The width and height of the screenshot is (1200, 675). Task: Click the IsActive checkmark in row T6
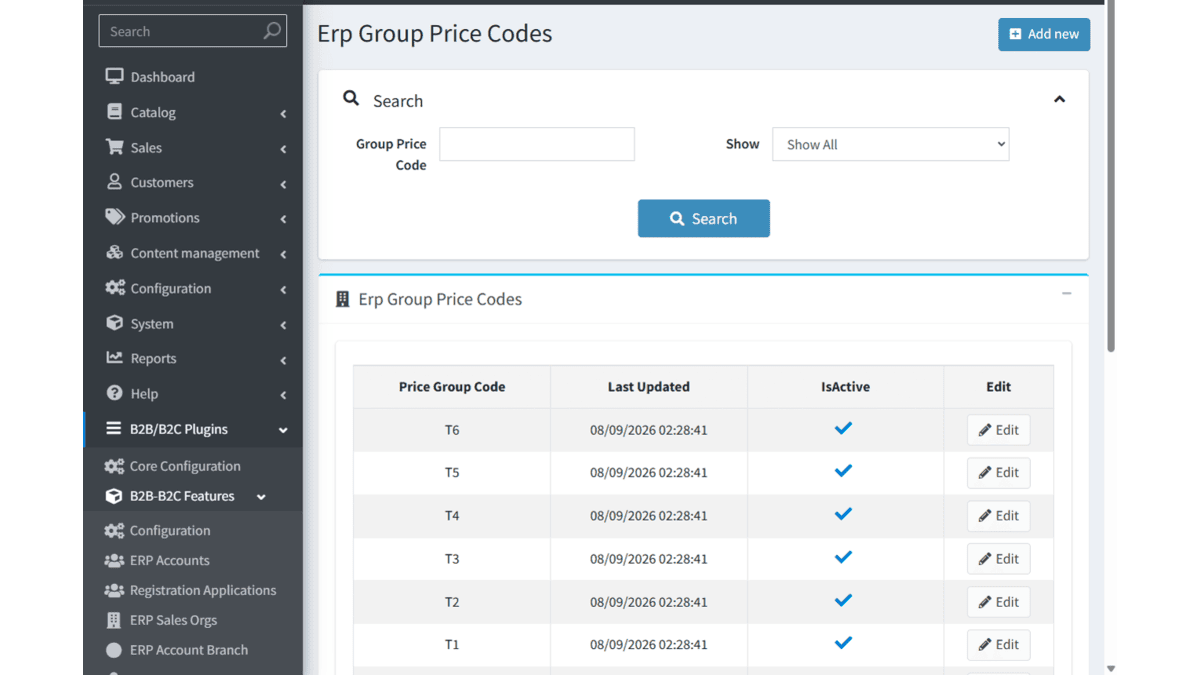pos(843,428)
